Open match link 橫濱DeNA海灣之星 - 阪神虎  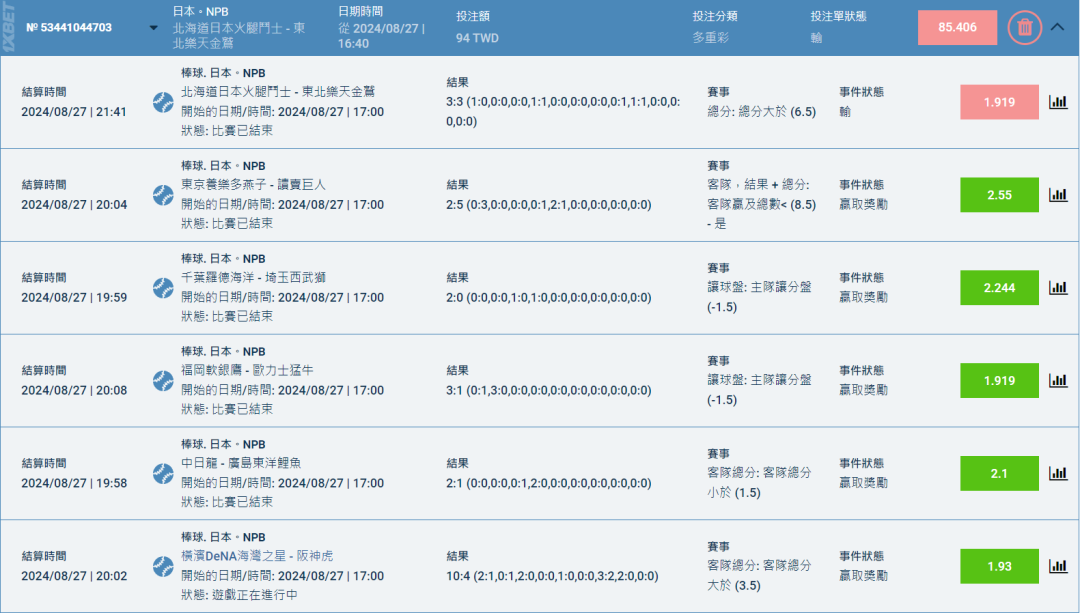[257, 556]
